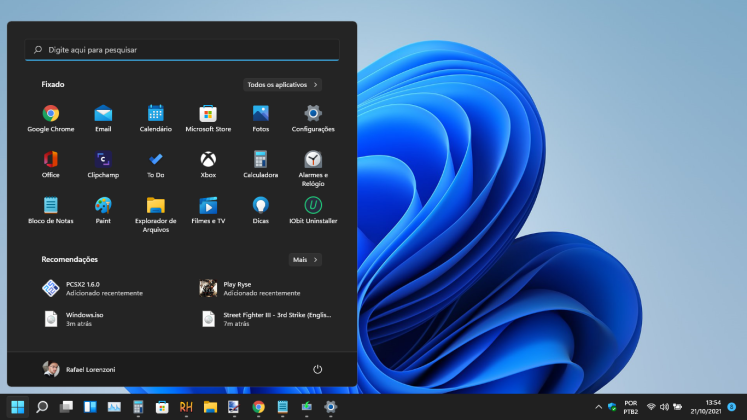Open Settings gear on taskbar
Viewport: 747px width, 420px height.
click(330, 407)
